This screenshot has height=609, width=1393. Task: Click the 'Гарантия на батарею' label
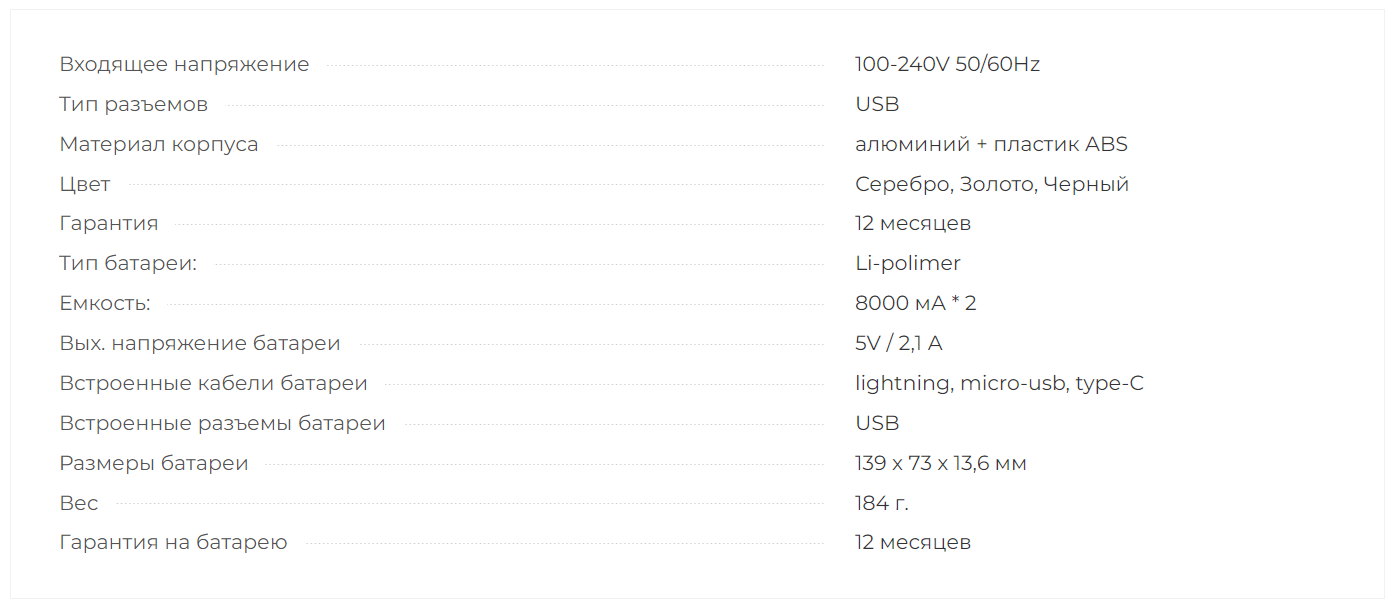pos(173,543)
